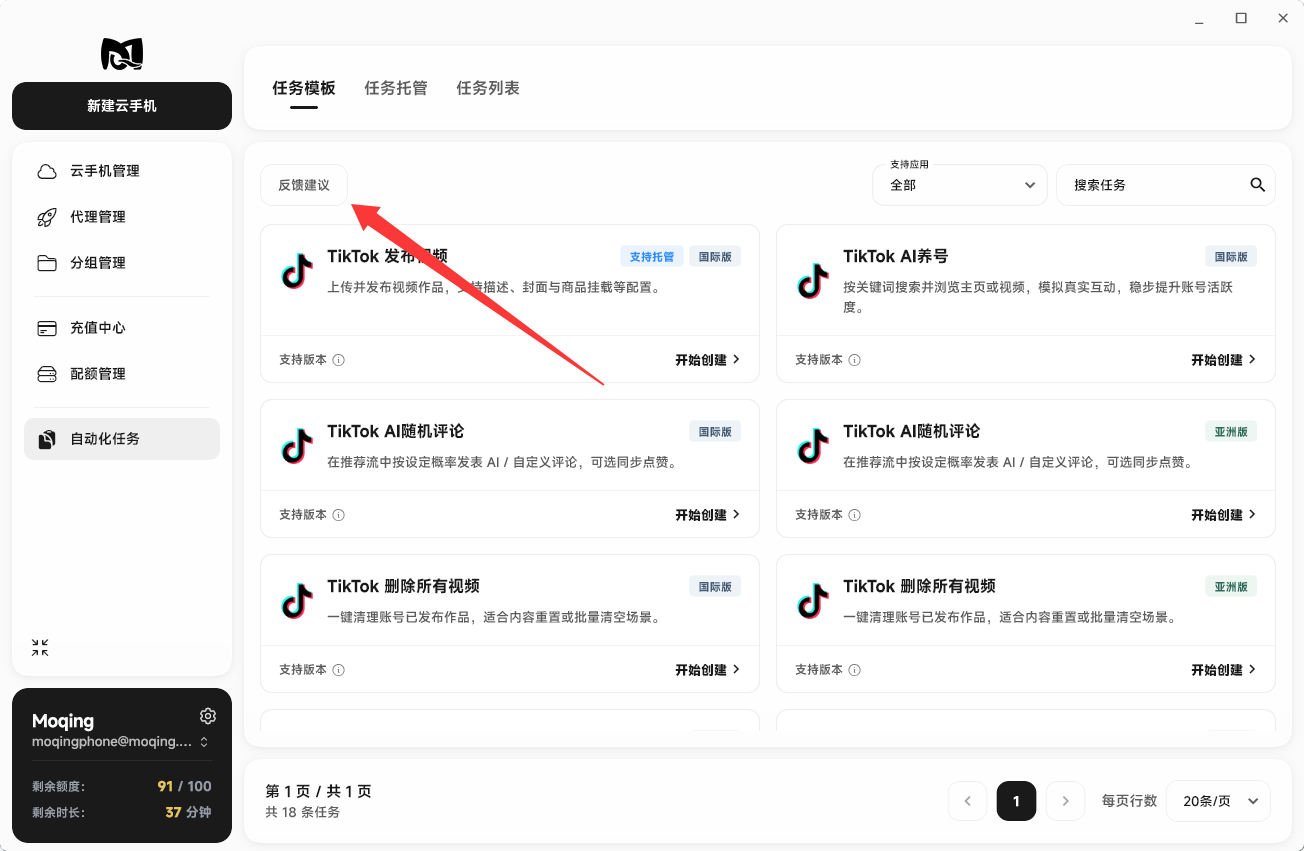Select 自动化任务 in sidebar
The image size is (1304, 851).
pyautogui.click(x=122, y=439)
